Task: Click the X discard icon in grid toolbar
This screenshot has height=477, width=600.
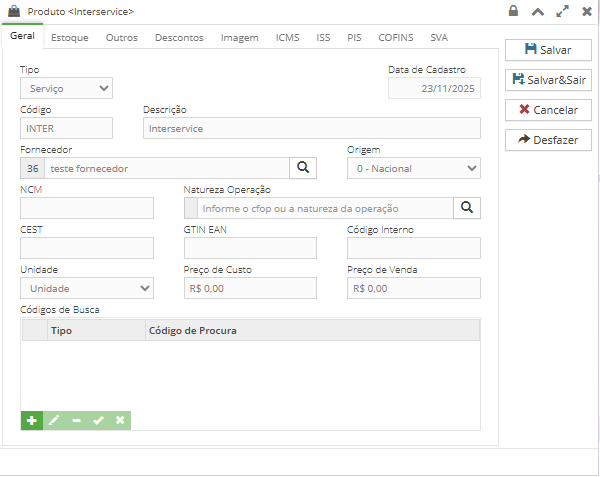Action: tap(120, 421)
